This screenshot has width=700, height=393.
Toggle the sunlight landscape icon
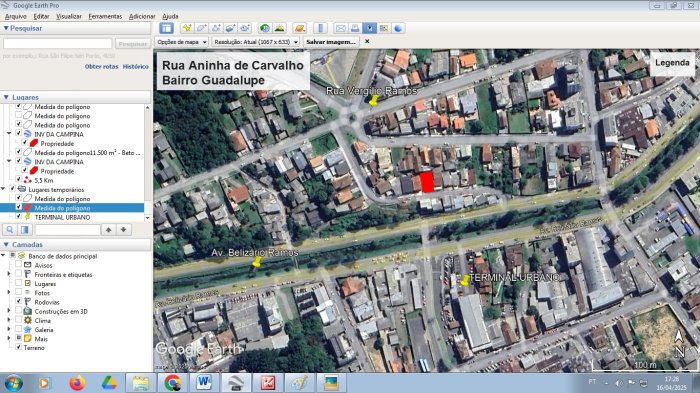point(279,28)
